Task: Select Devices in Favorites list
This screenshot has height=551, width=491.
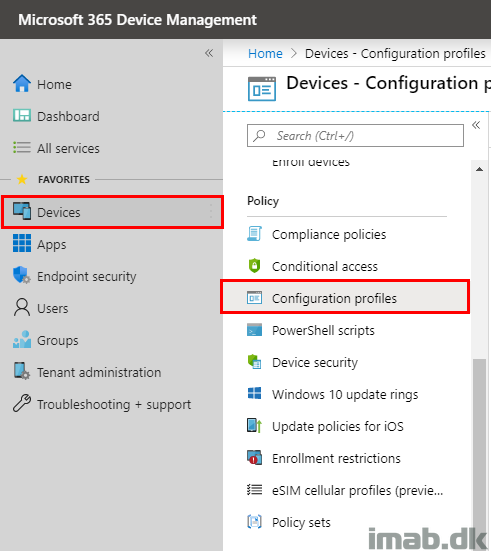Action: coord(112,212)
